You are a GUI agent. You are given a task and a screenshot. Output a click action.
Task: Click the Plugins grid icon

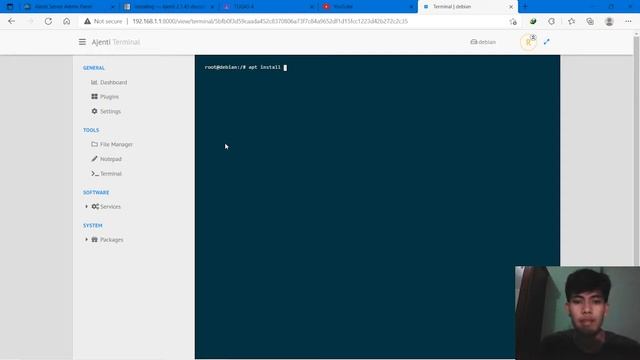coord(94,96)
